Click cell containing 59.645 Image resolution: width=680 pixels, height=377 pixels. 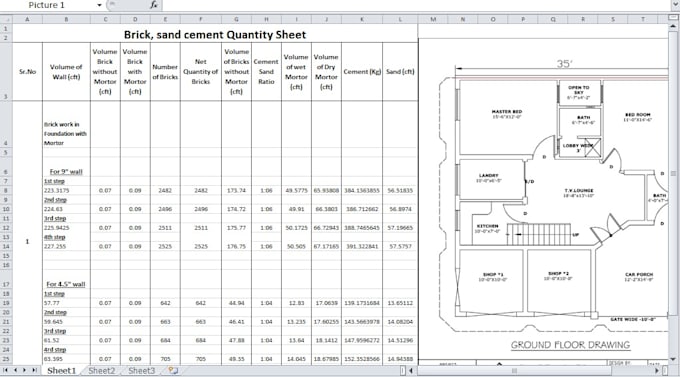point(66,321)
